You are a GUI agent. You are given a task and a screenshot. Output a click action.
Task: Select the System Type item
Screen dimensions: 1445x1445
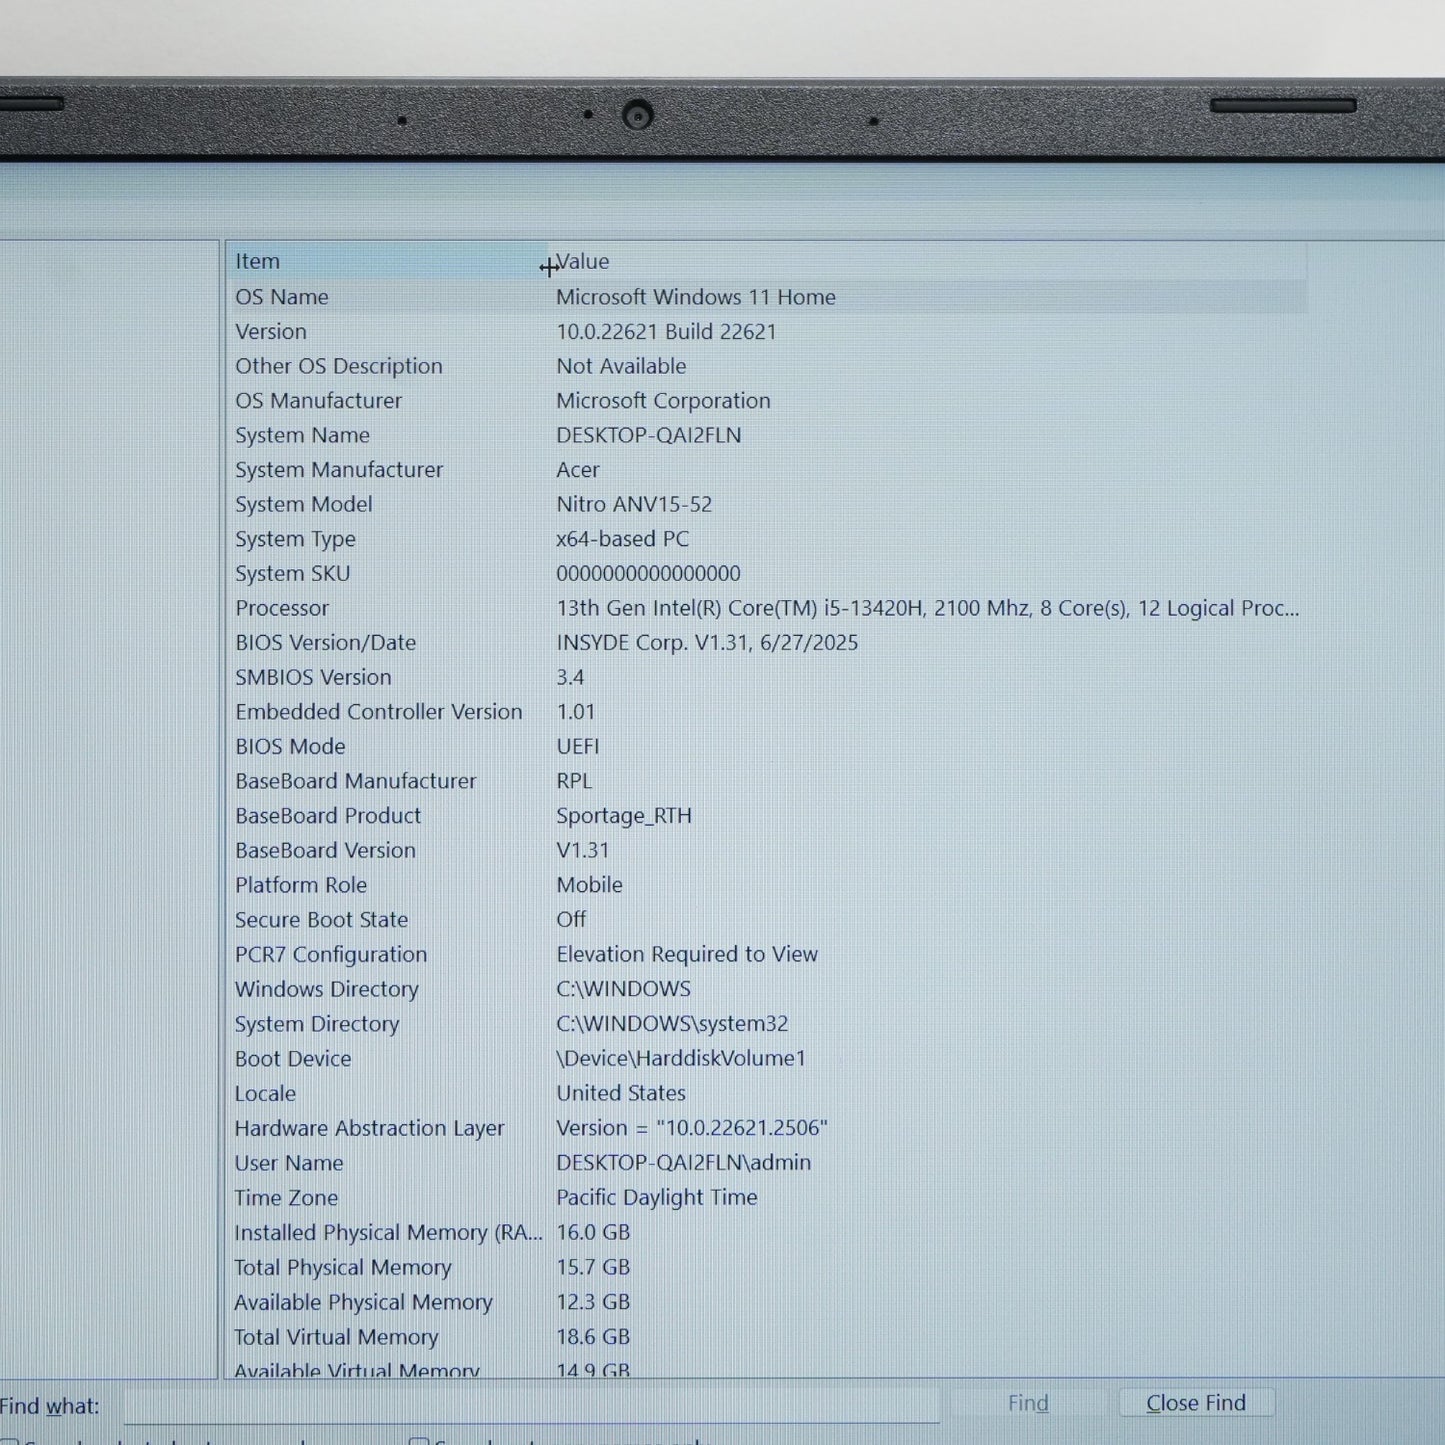click(296, 539)
